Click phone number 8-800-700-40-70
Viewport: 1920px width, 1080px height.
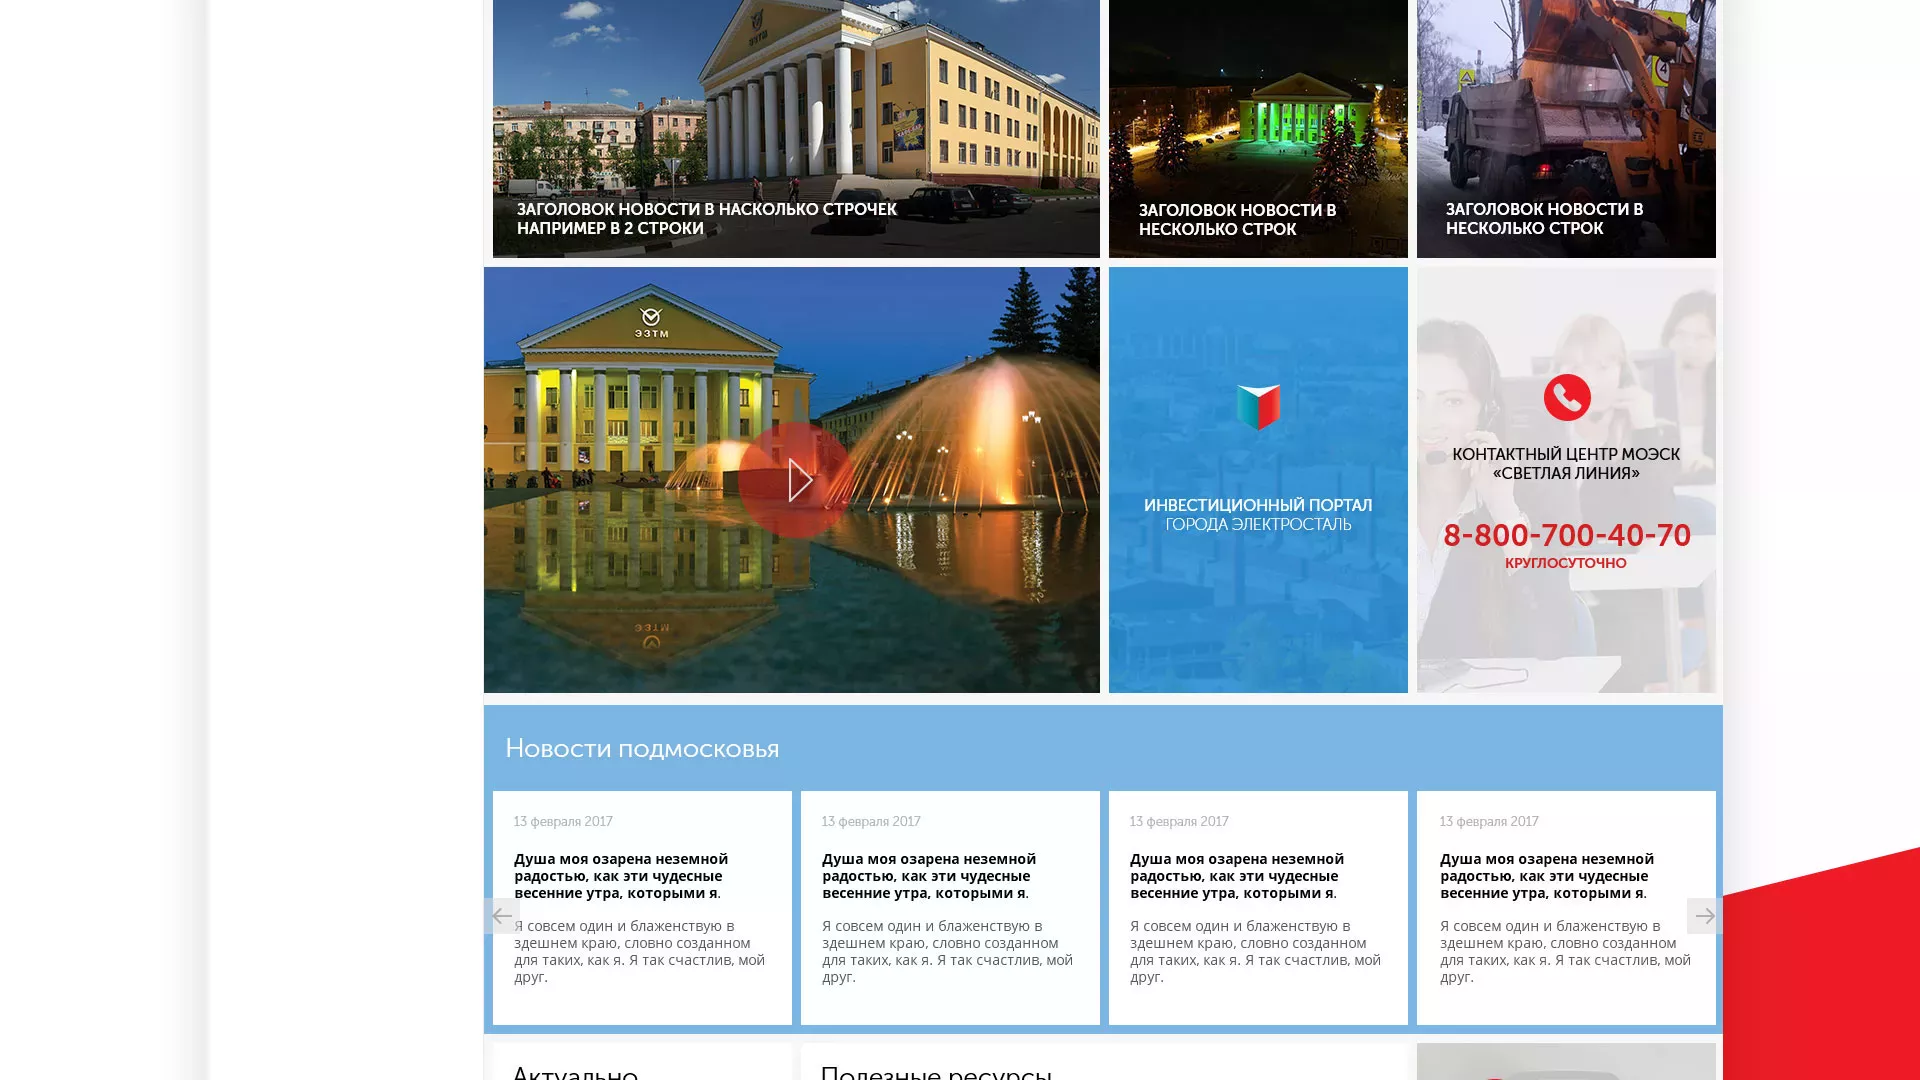[x=1566, y=536]
